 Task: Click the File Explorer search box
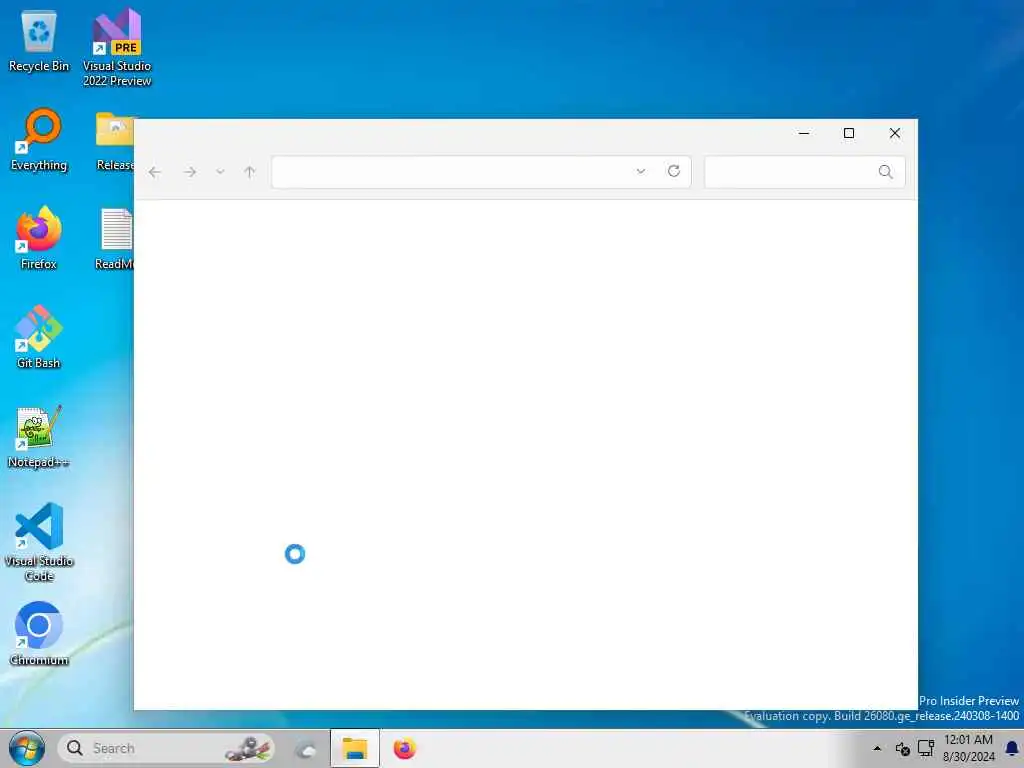click(805, 172)
